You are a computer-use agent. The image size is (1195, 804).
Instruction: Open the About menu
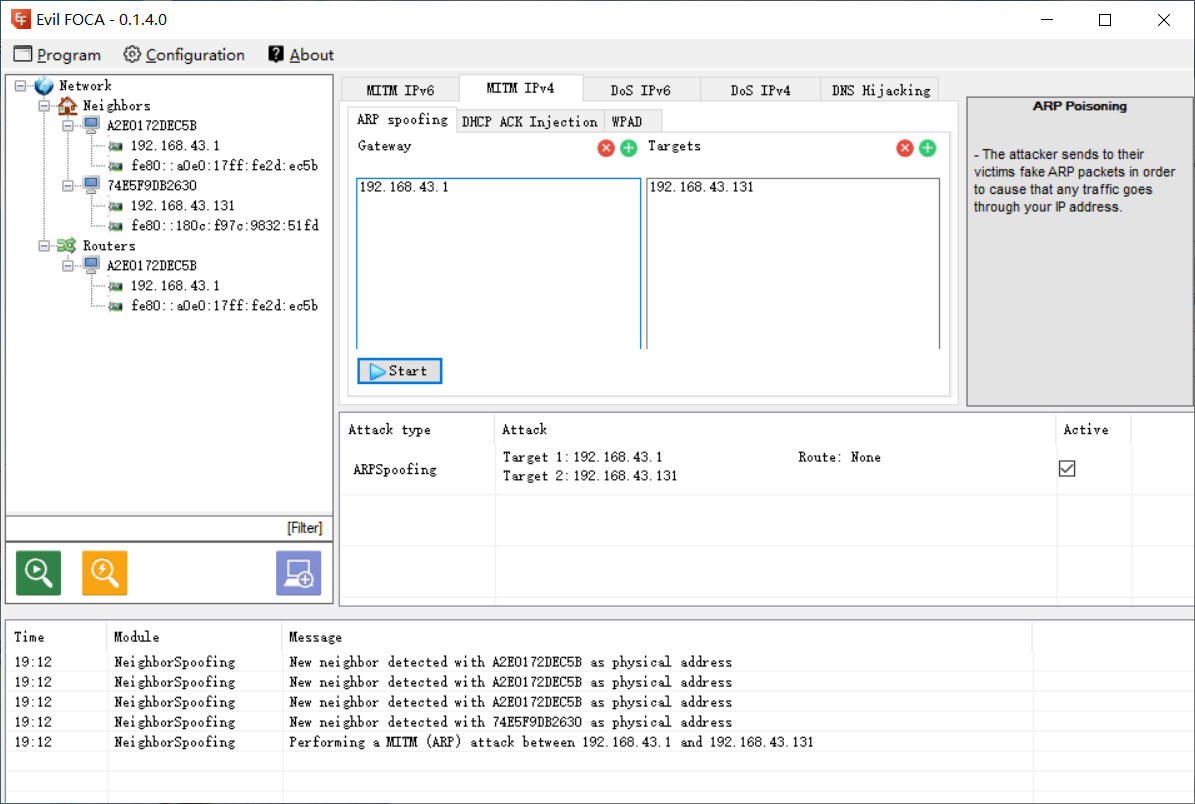tap(301, 55)
